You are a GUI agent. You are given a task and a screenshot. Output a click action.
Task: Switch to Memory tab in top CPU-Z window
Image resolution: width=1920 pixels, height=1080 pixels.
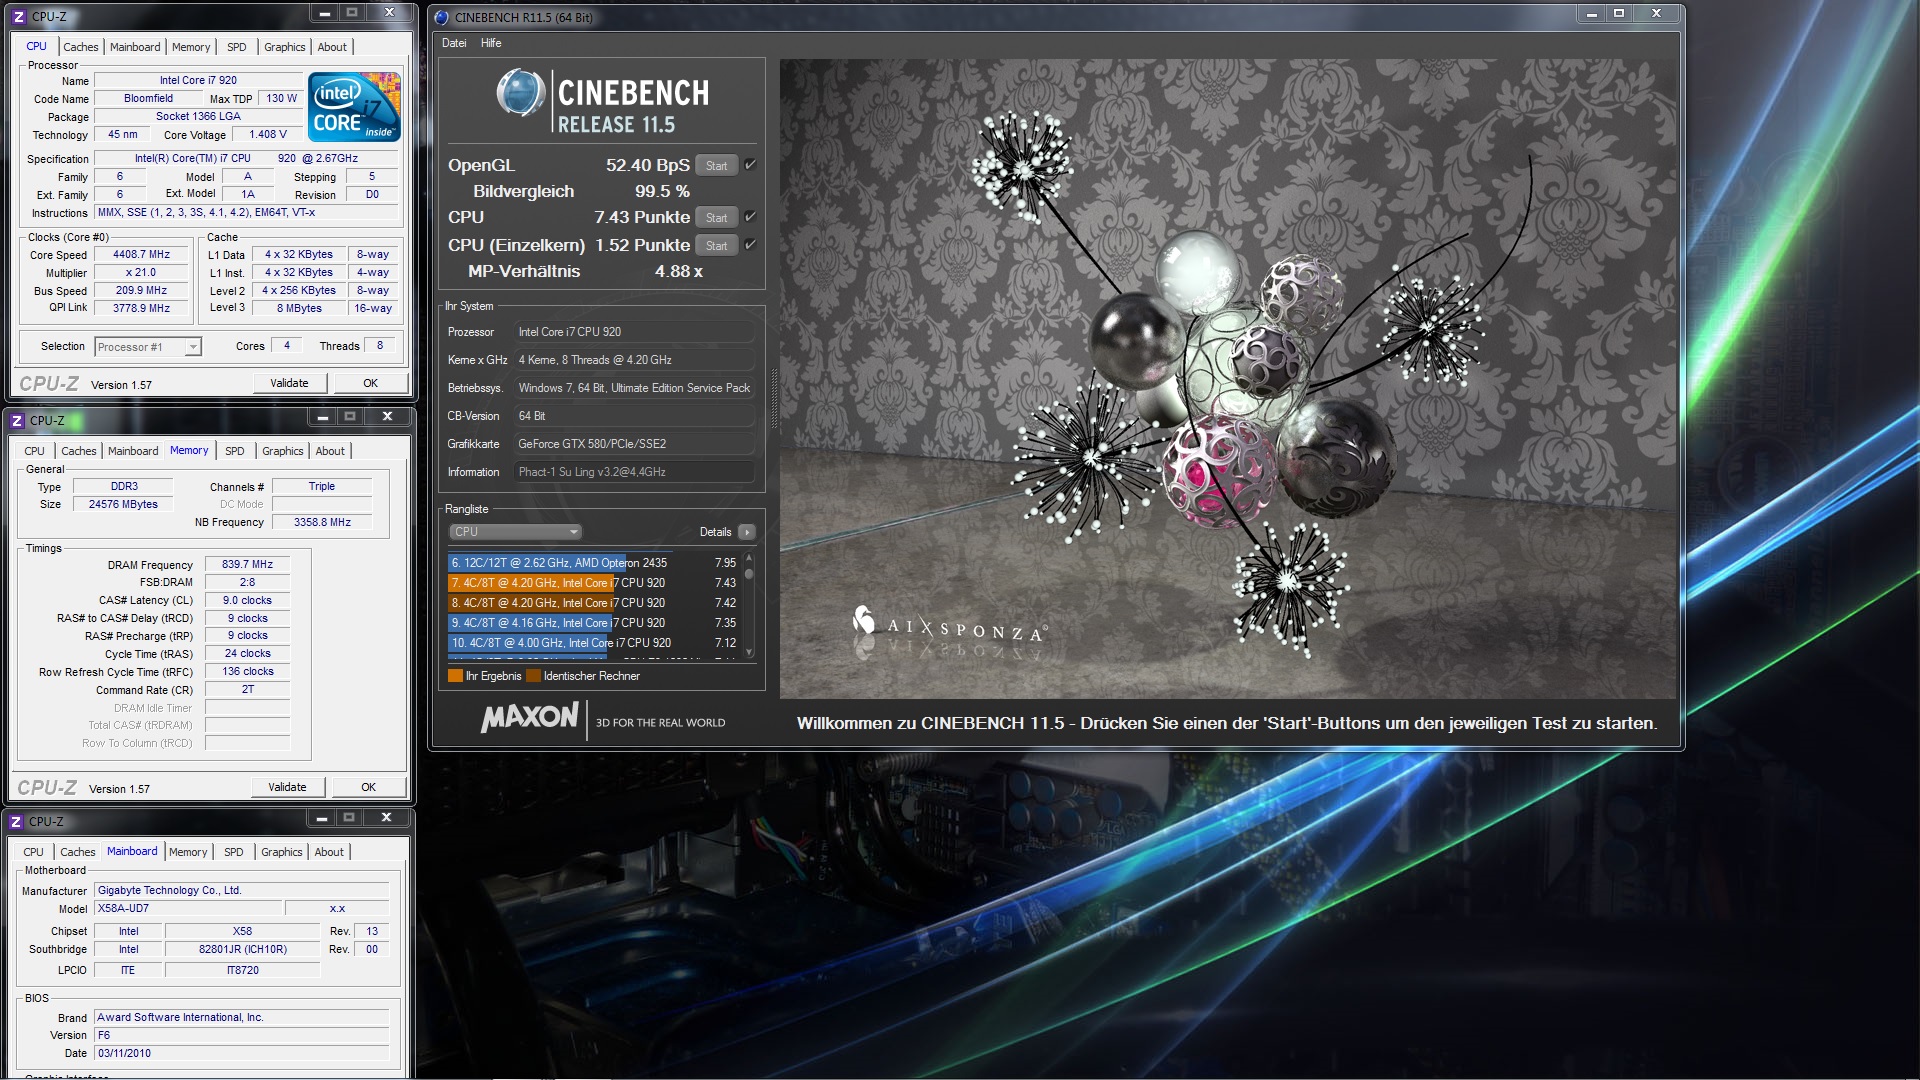coord(191,47)
